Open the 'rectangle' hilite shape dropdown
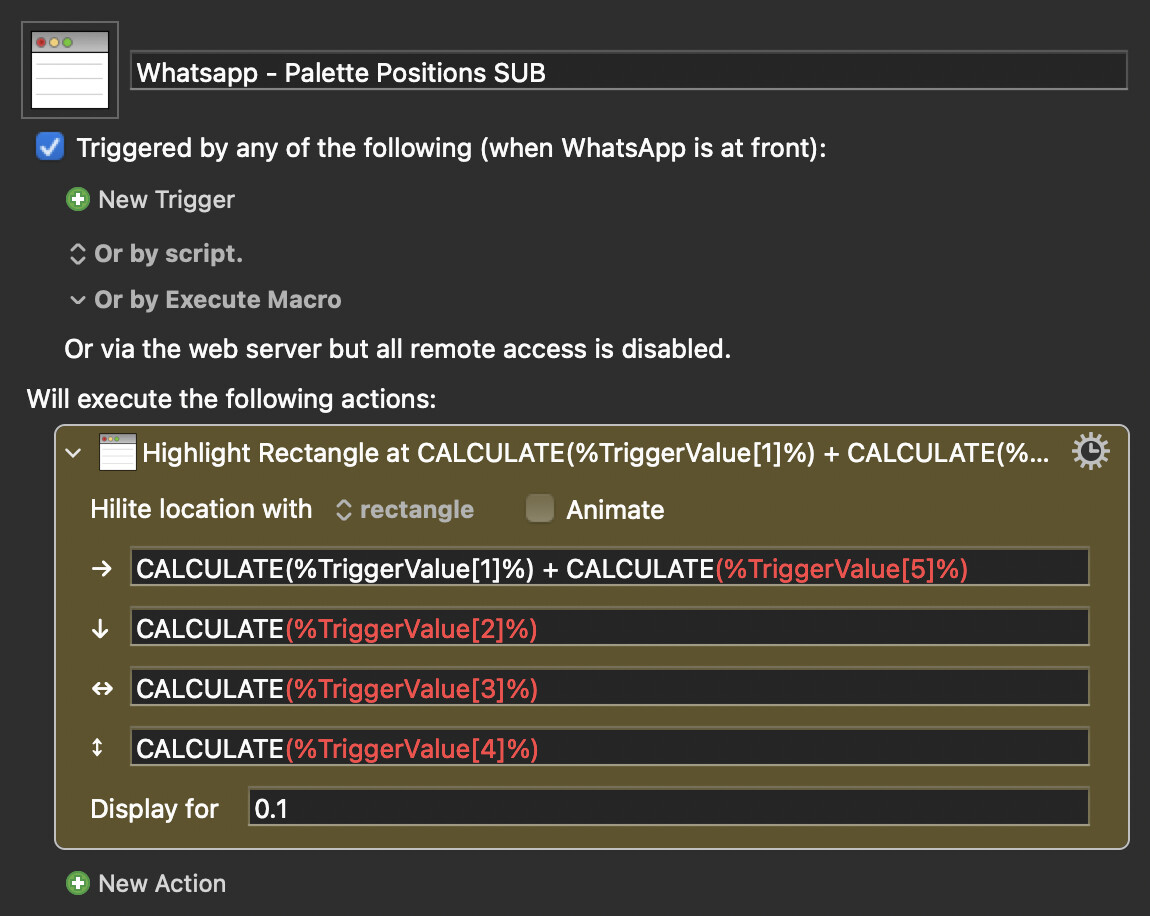Image resolution: width=1150 pixels, height=916 pixels. [x=405, y=510]
